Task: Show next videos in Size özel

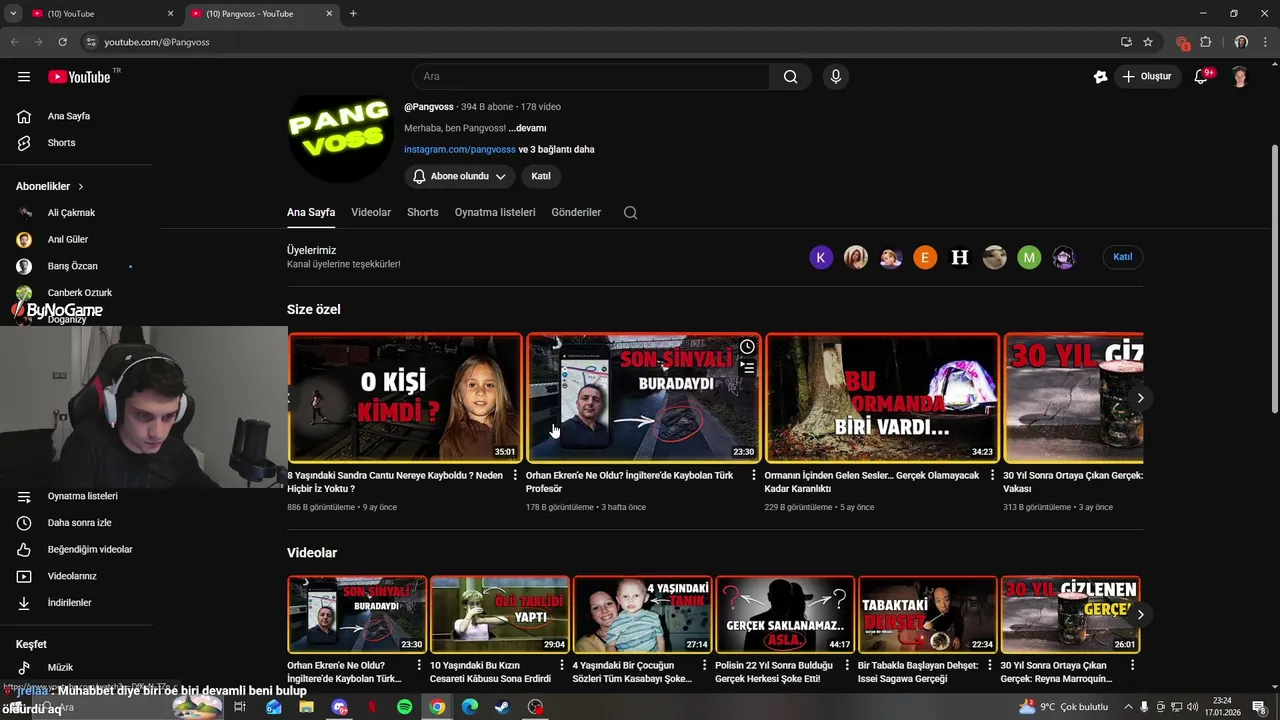Action: coord(1140,398)
